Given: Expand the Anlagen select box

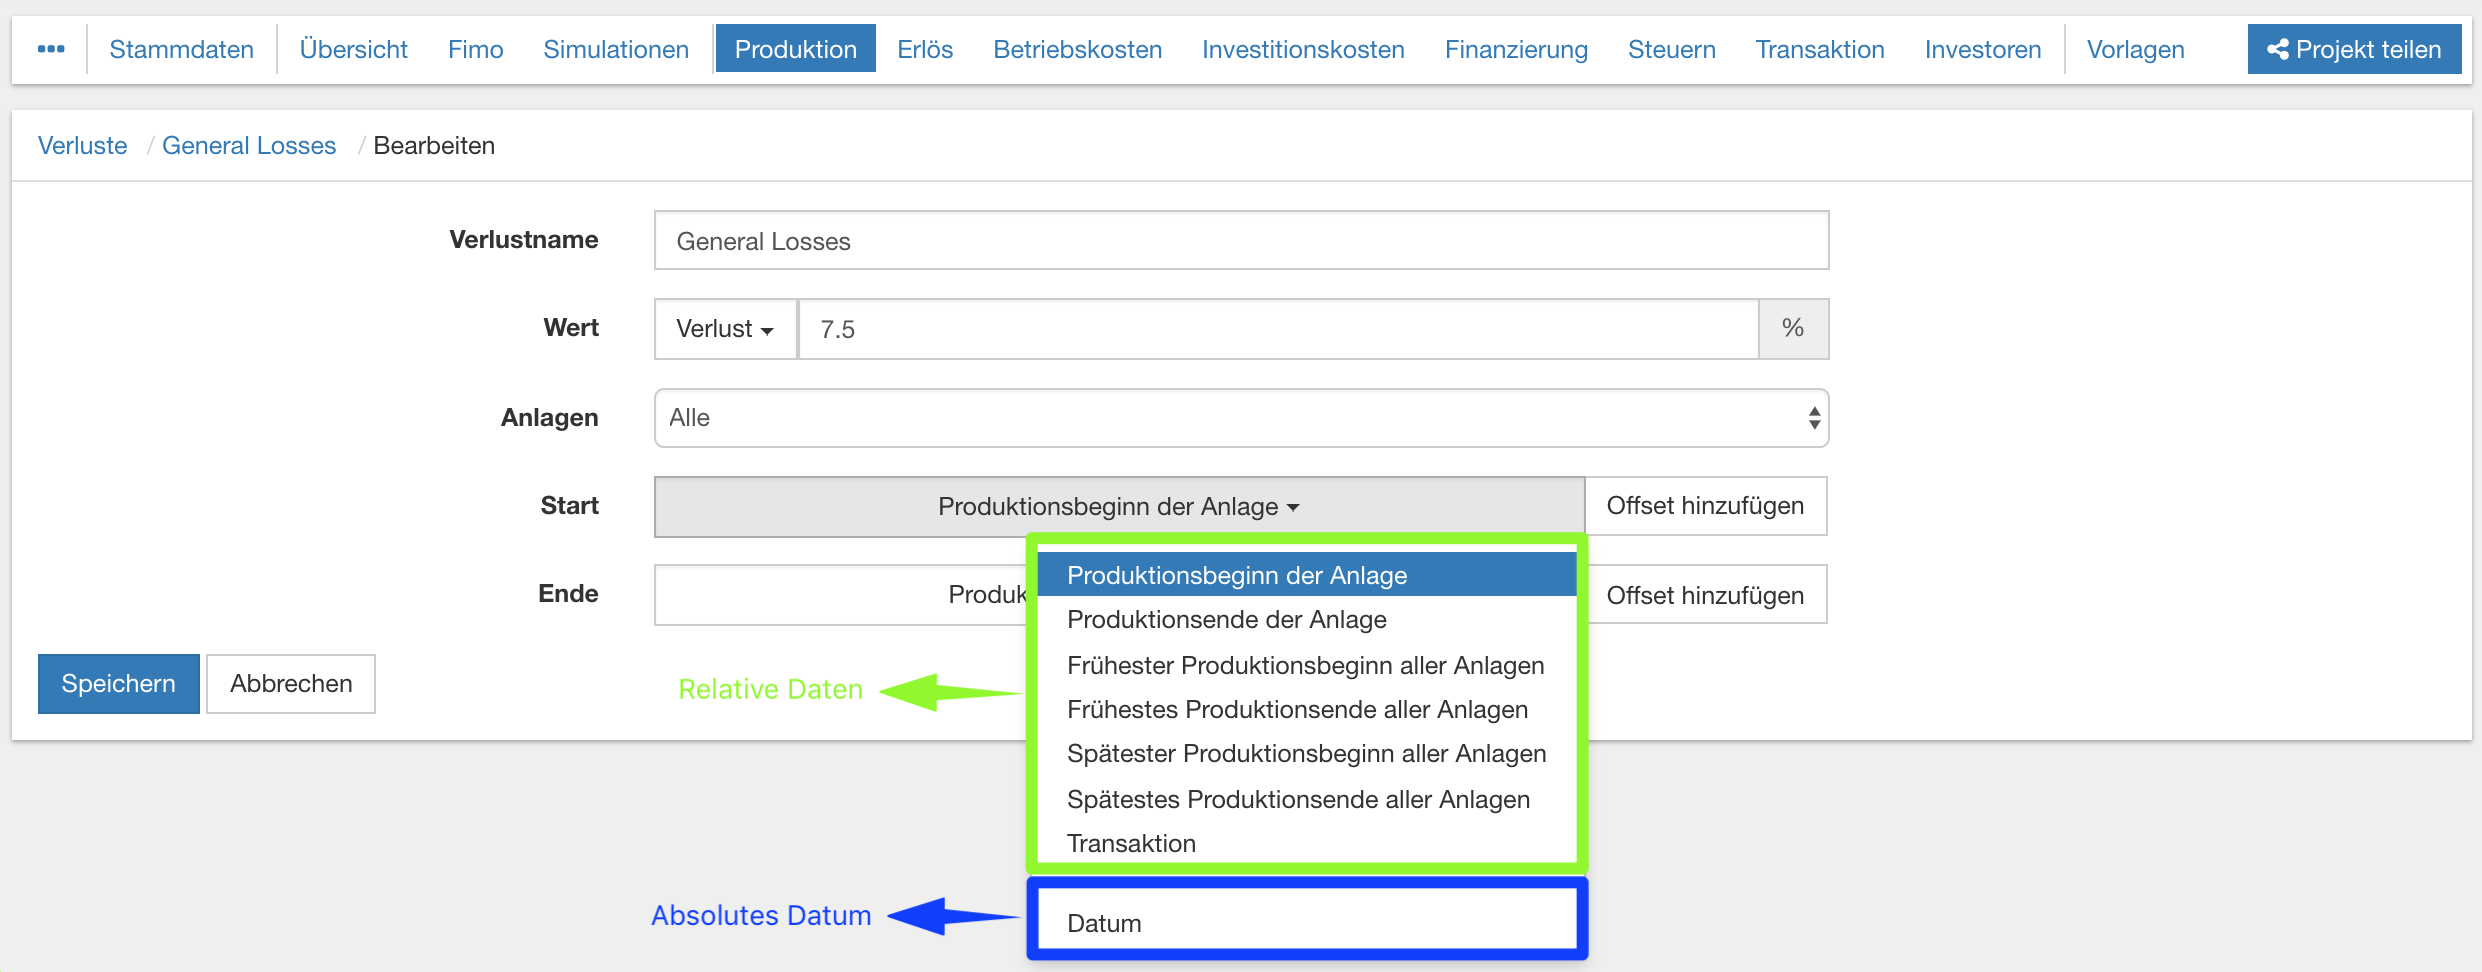Looking at the screenshot, I should (x=1240, y=418).
